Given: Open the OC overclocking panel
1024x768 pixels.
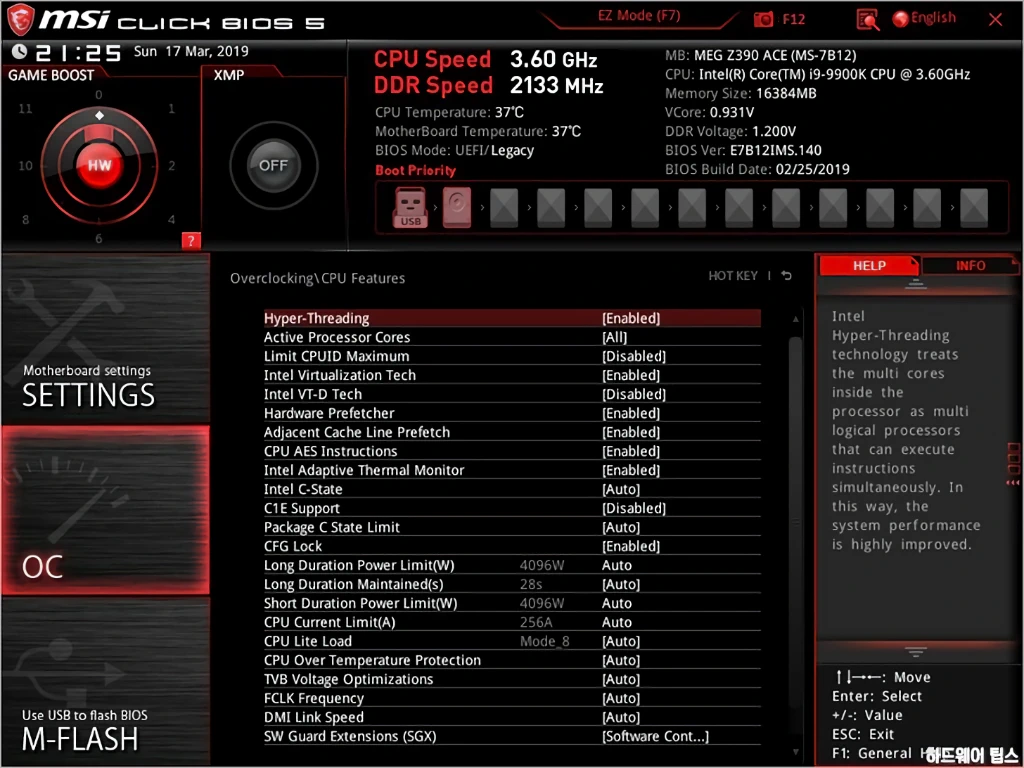Looking at the screenshot, I should tap(106, 511).
